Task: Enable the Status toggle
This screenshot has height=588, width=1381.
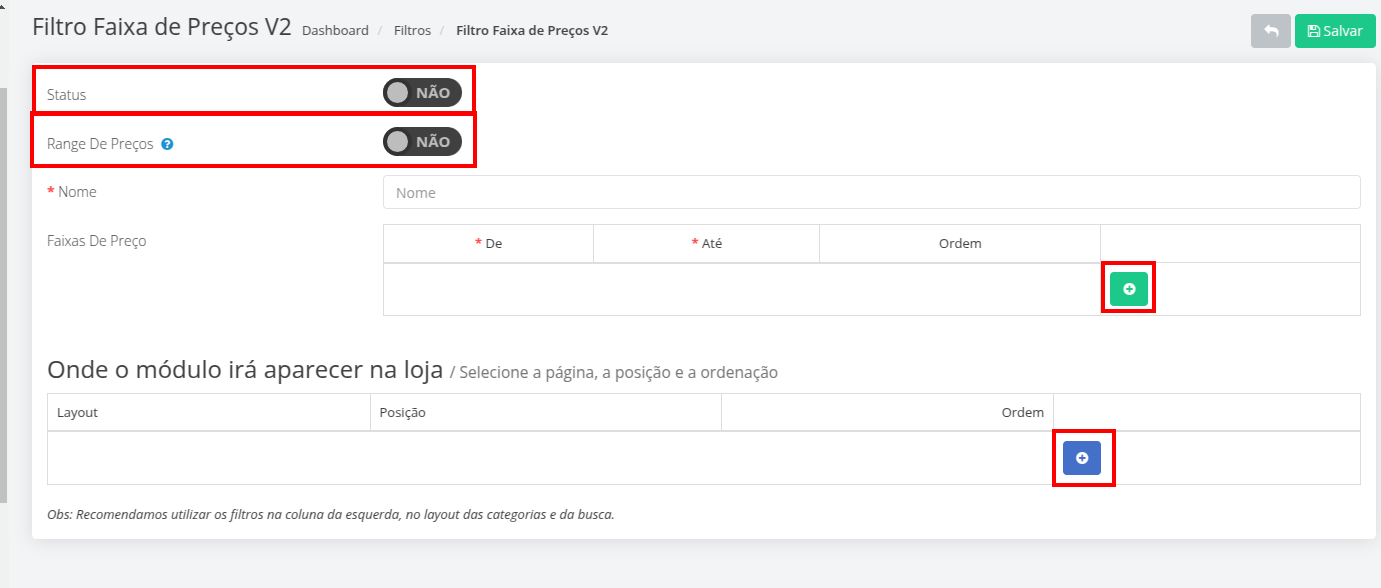Action: (x=422, y=93)
